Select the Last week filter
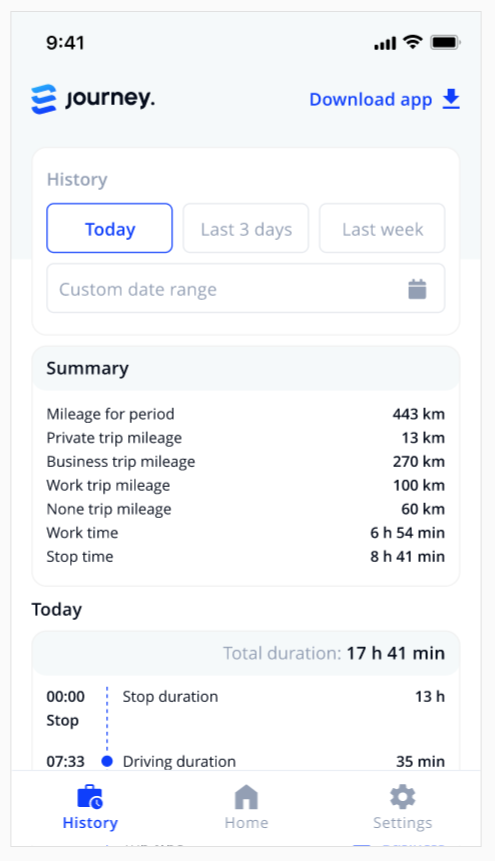 pyautogui.click(x=382, y=228)
